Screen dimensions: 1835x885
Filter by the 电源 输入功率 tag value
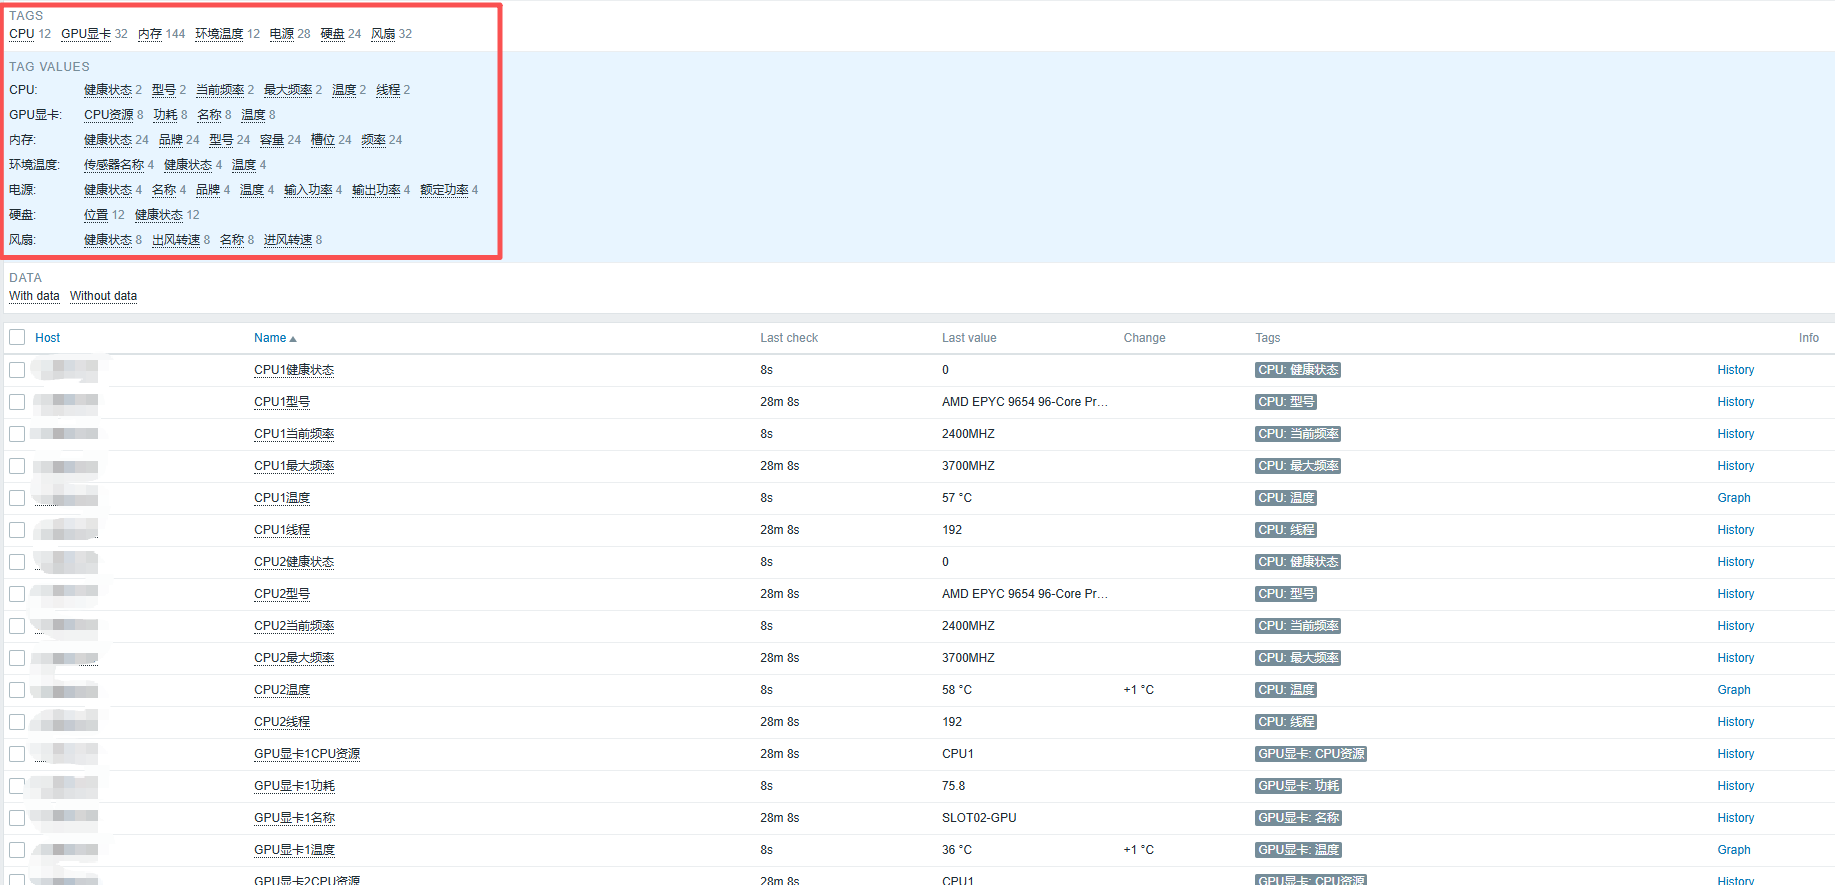tap(308, 190)
